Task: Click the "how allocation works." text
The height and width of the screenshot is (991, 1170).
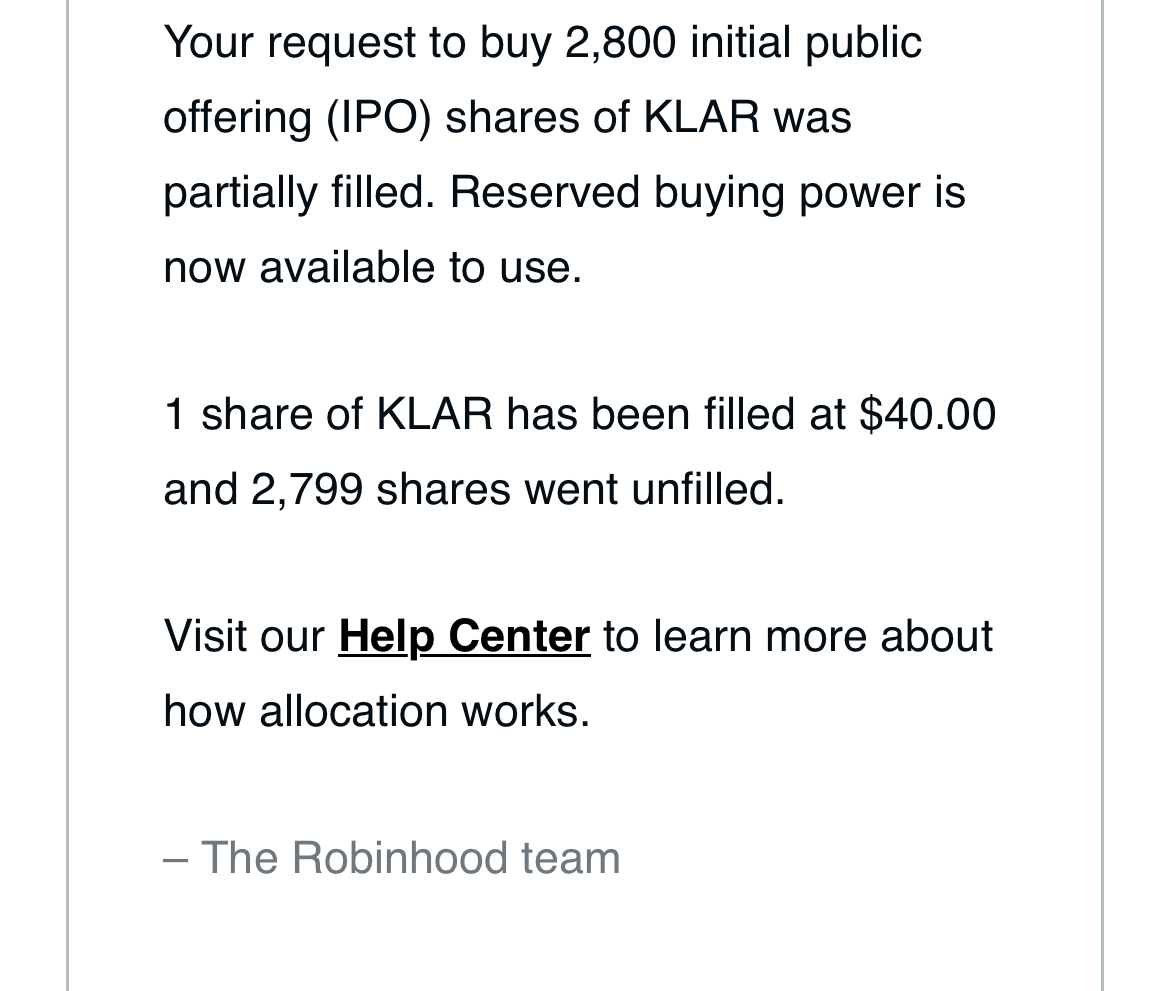Action: tap(377, 711)
